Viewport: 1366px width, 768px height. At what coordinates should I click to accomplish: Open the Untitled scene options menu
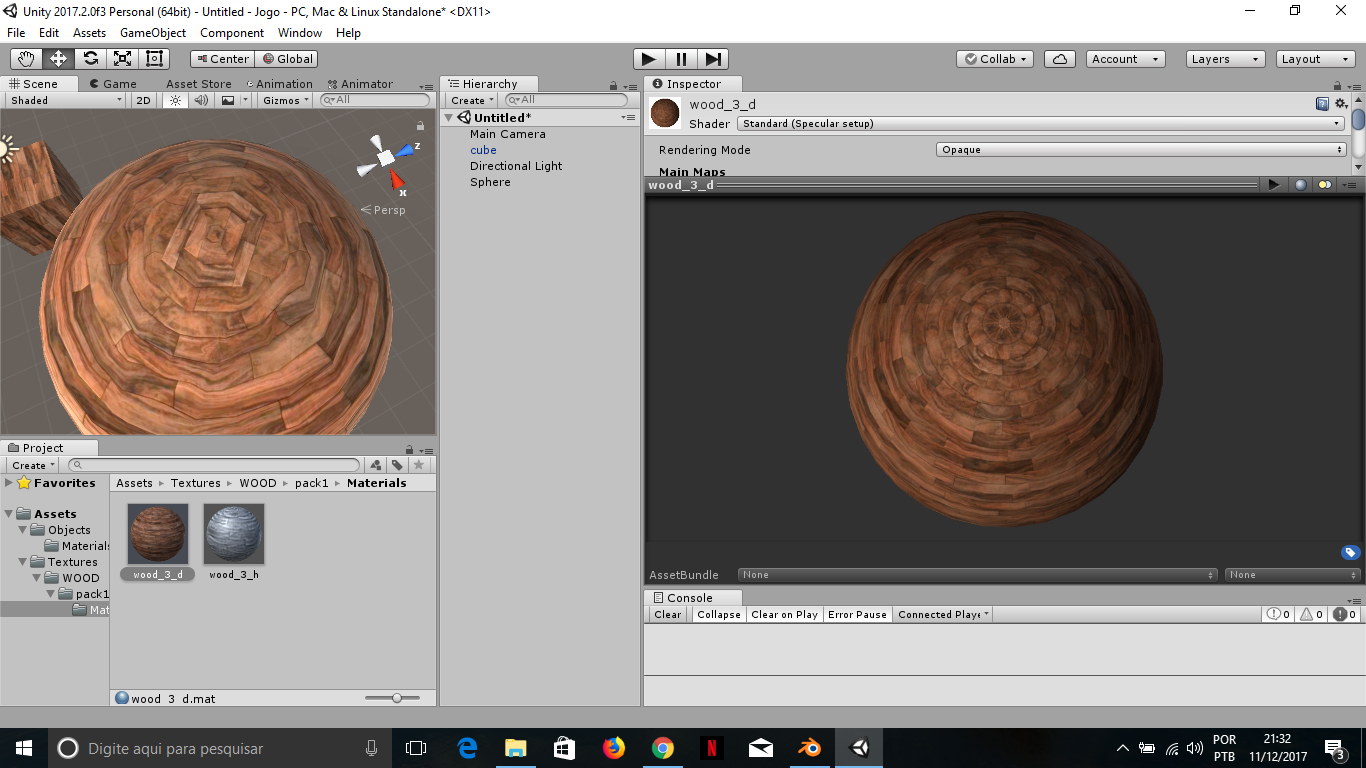628,118
